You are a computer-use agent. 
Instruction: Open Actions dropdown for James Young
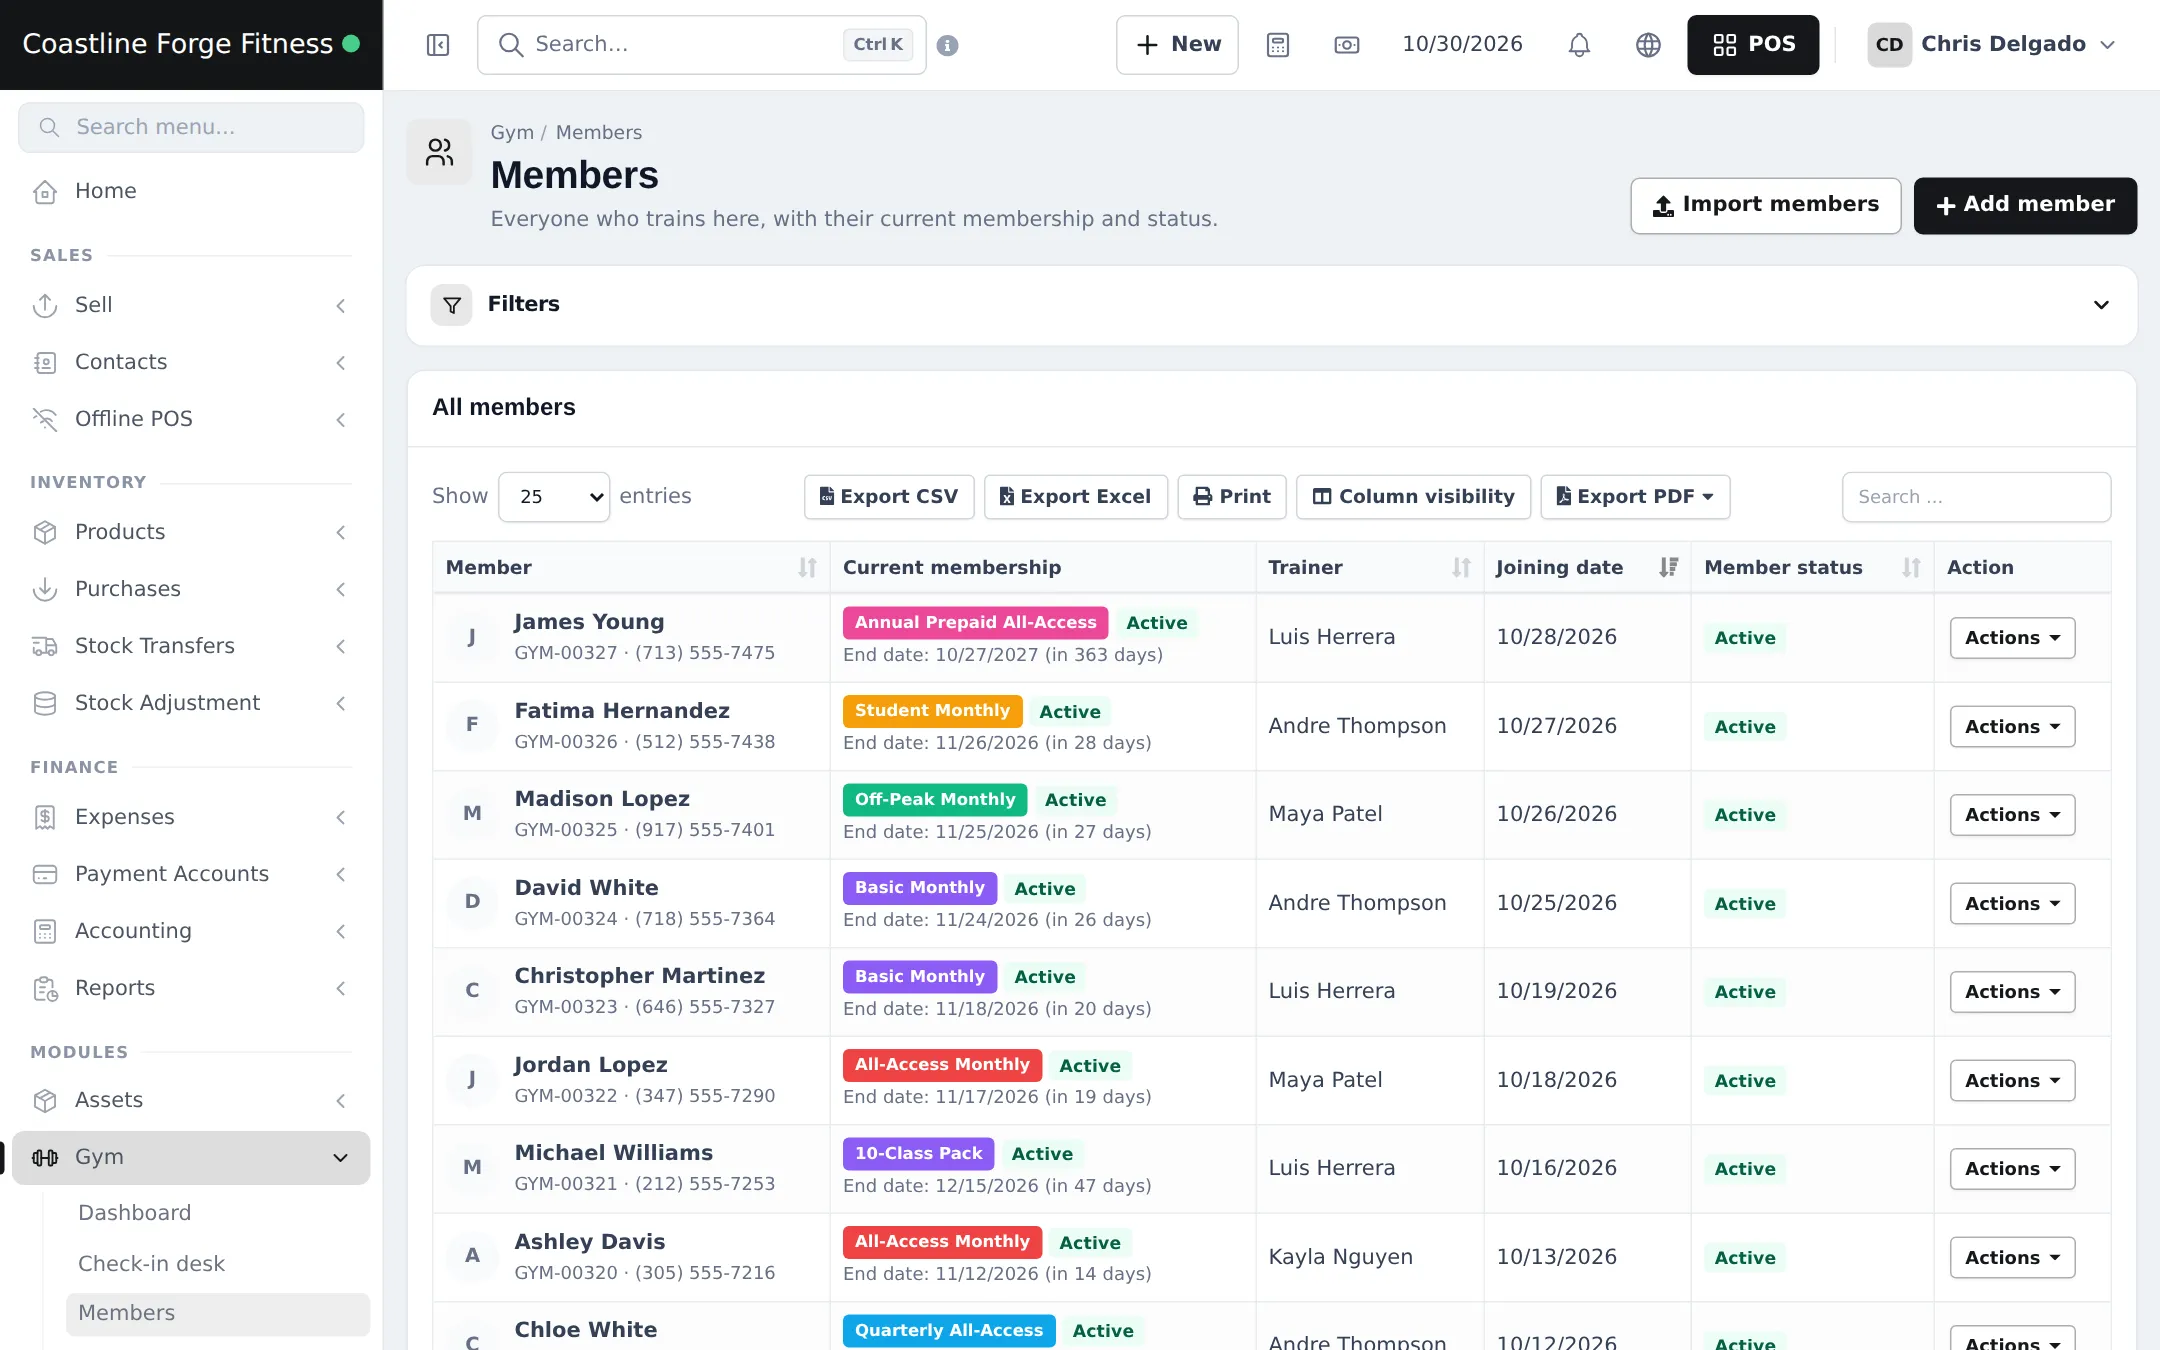pyautogui.click(x=2012, y=638)
